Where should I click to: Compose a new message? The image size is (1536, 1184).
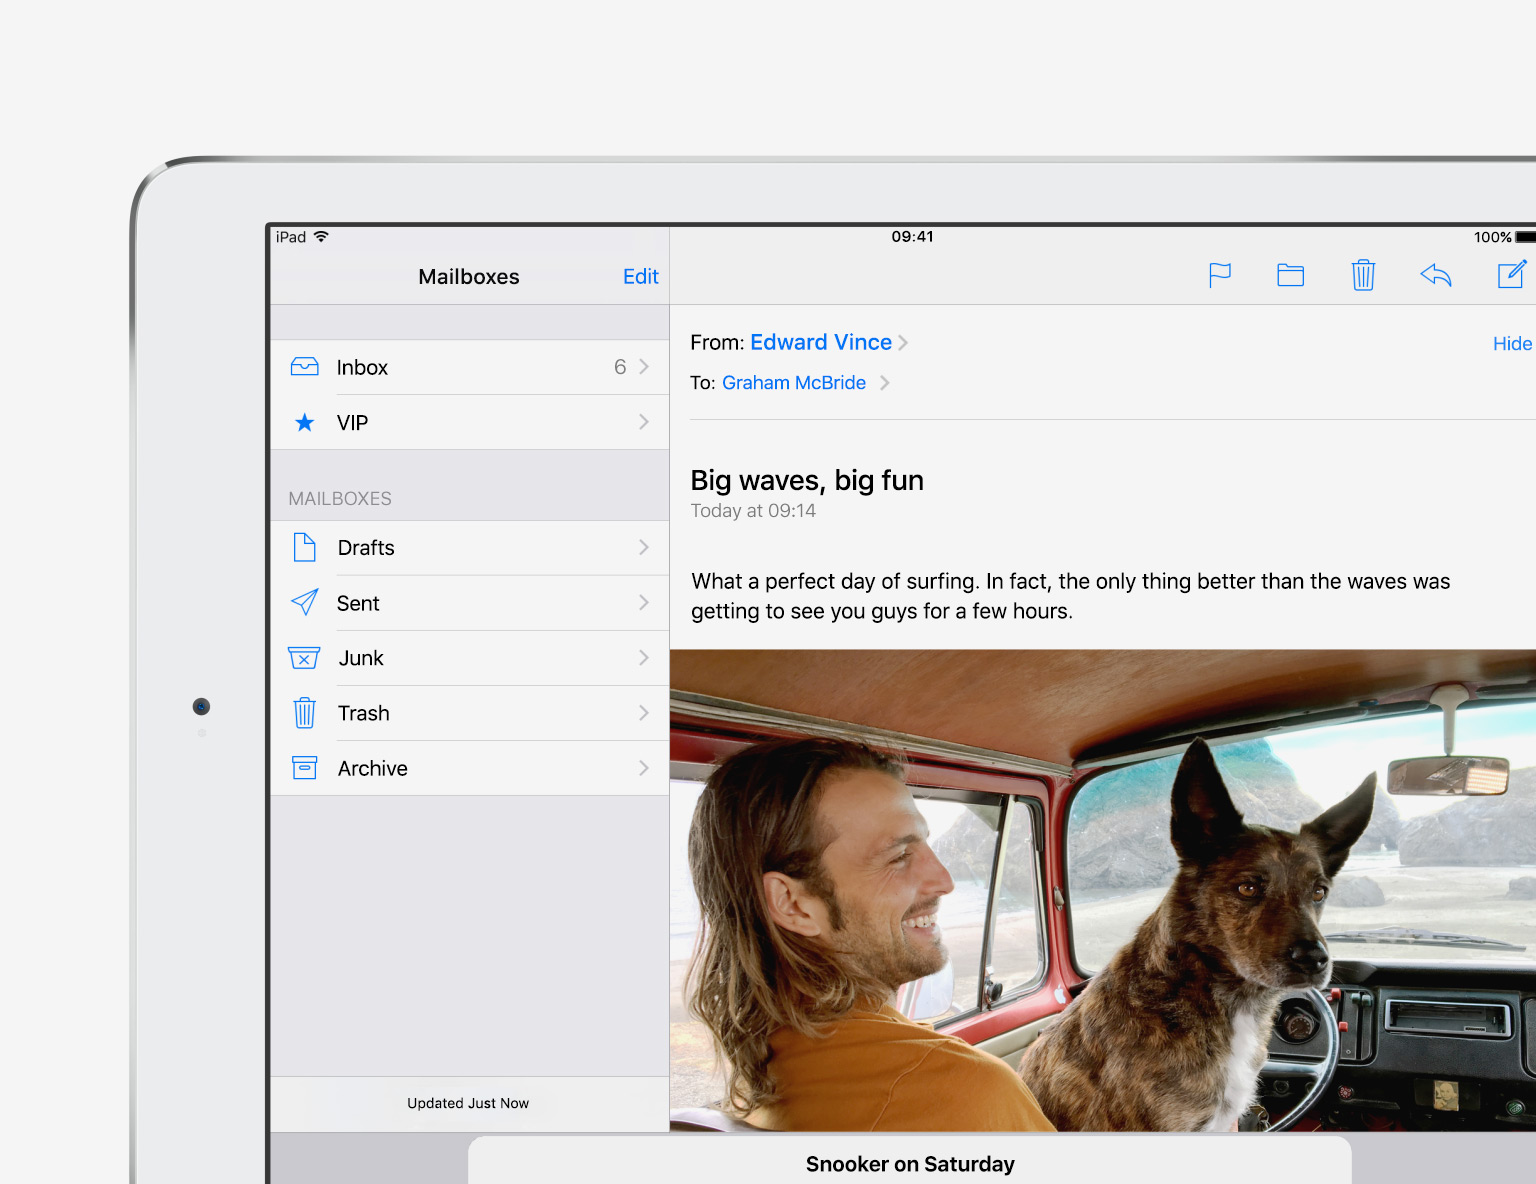(x=1511, y=274)
